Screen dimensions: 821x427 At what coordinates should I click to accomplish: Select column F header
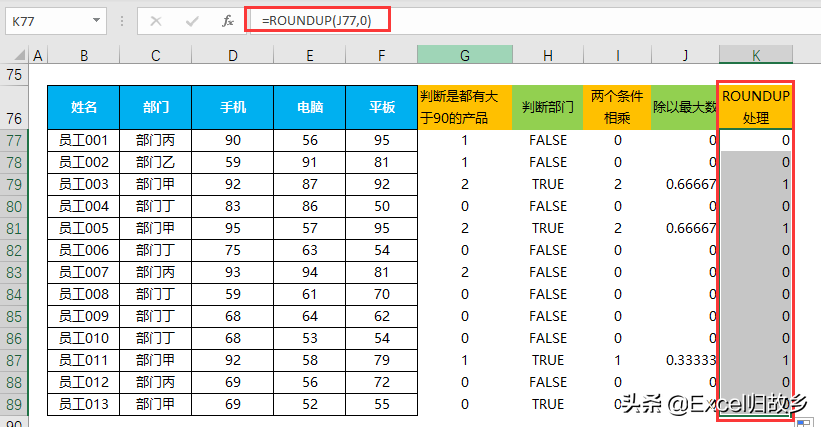click(x=381, y=55)
